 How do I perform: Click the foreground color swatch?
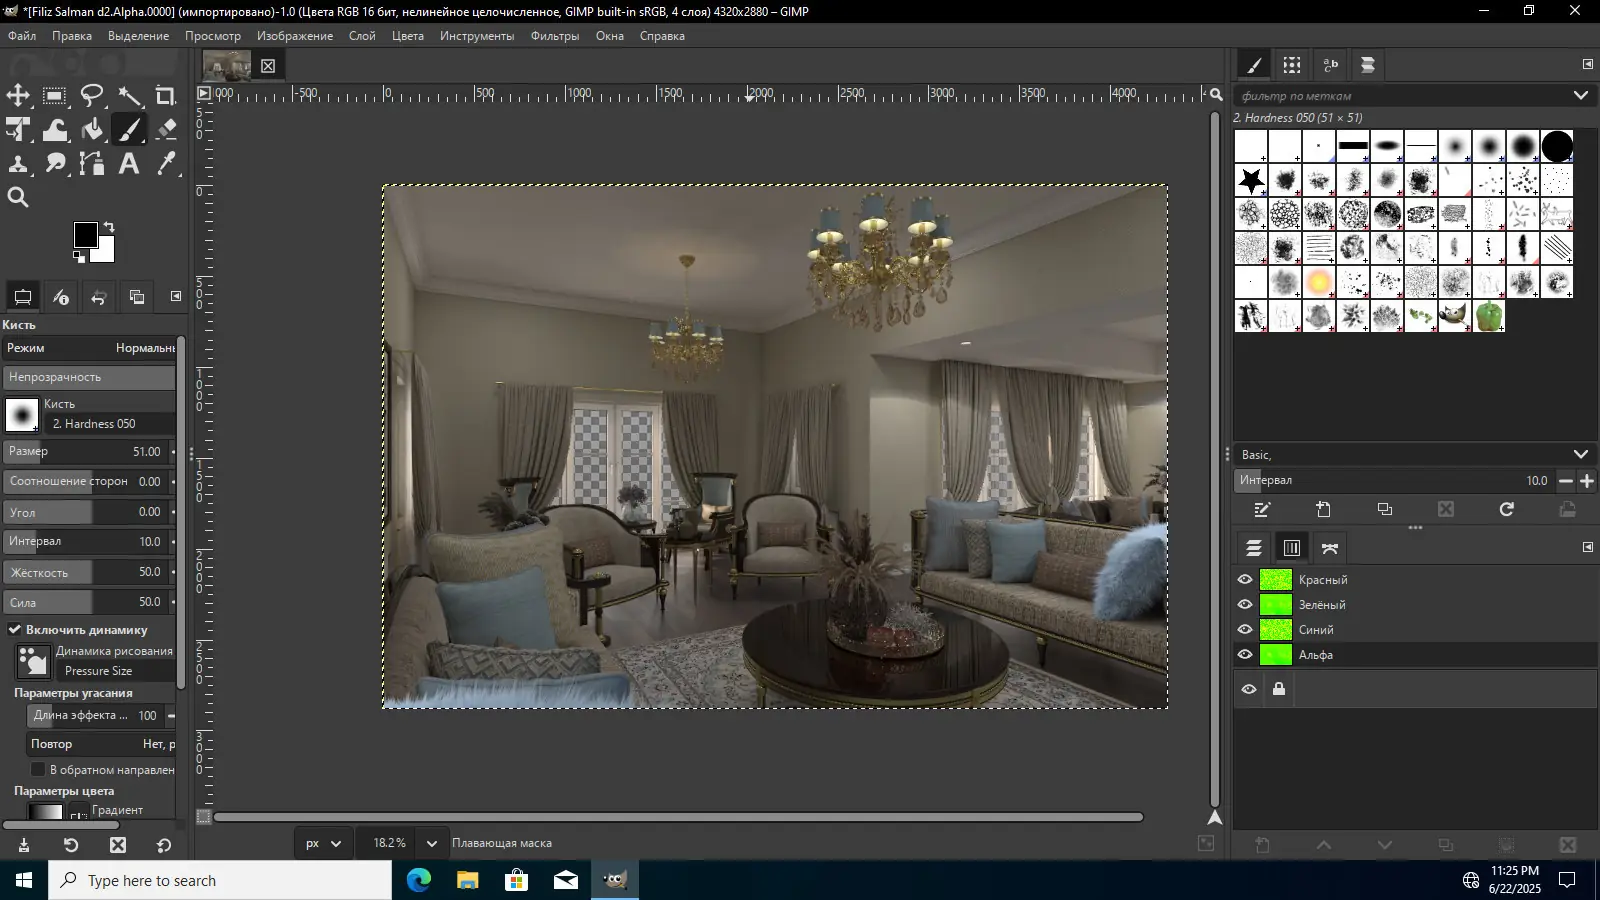coord(86,235)
